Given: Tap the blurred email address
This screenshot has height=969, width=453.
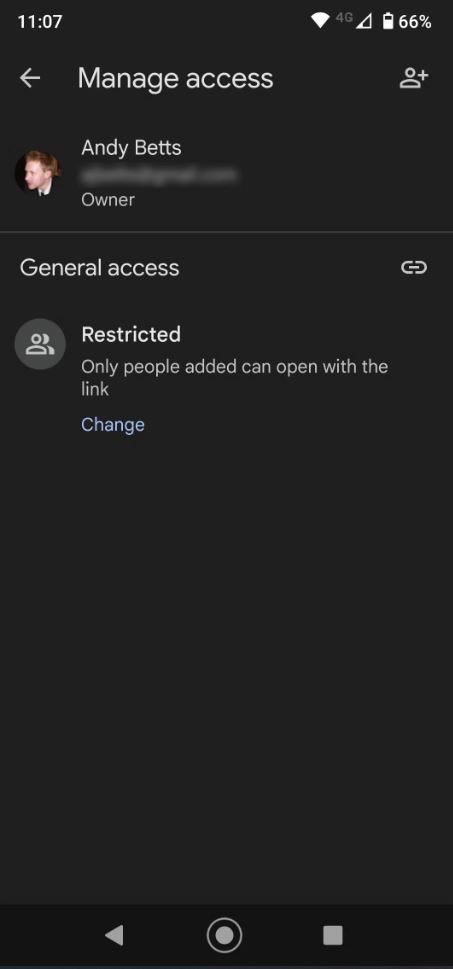Looking at the screenshot, I should [159, 175].
